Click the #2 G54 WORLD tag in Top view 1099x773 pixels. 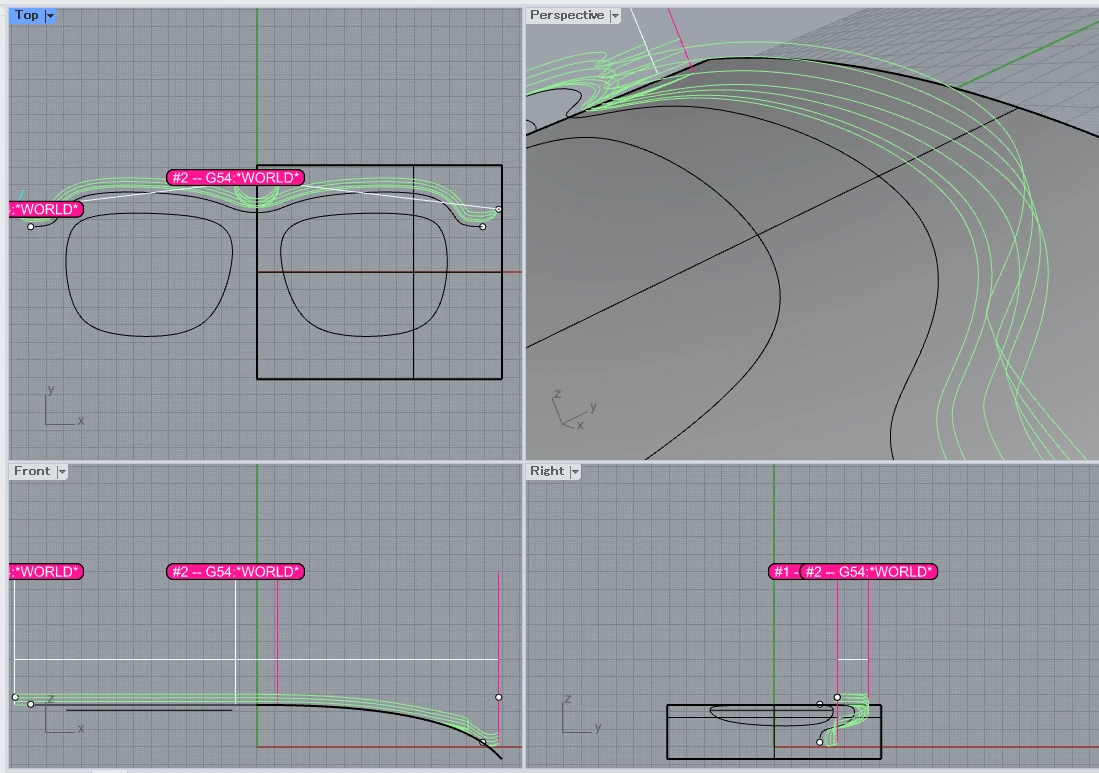click(236, 177)
